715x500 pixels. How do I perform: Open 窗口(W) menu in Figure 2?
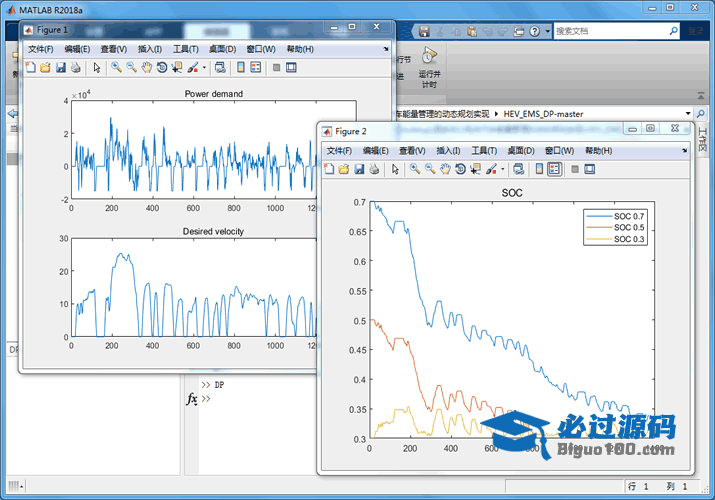(x=559, y=150)
